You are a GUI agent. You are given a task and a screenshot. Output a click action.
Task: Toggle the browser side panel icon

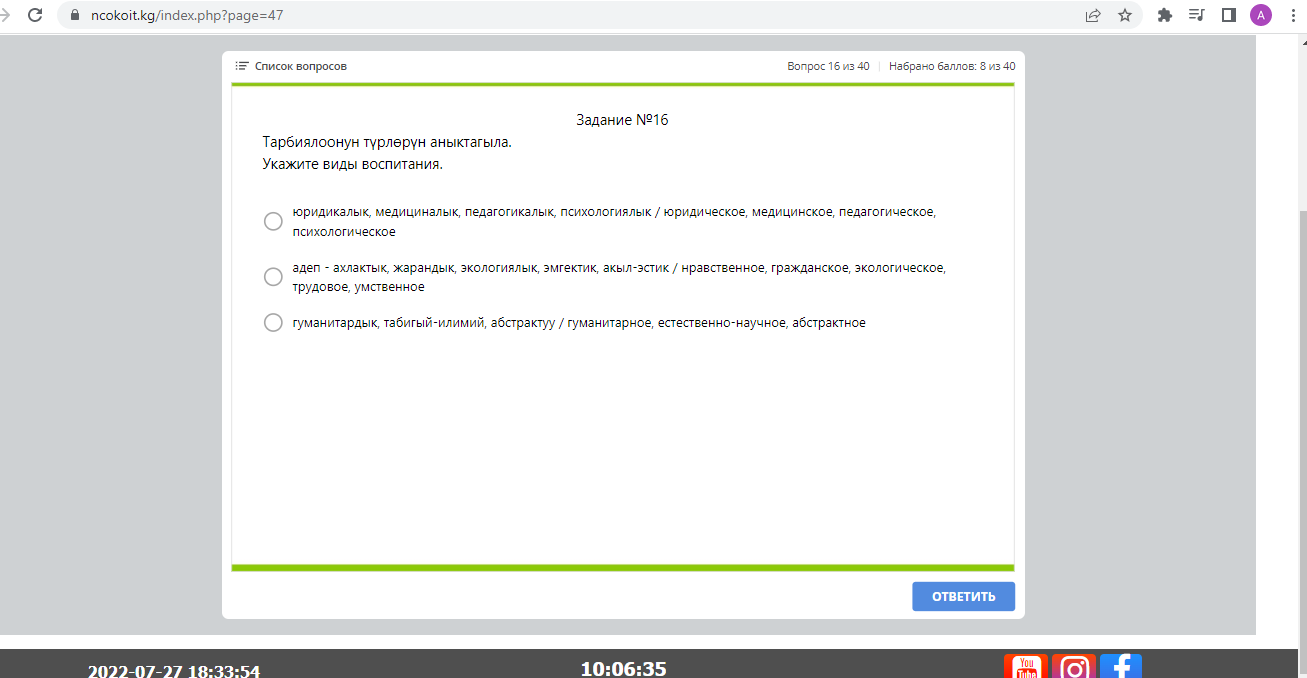click(x=1229, y=15)
